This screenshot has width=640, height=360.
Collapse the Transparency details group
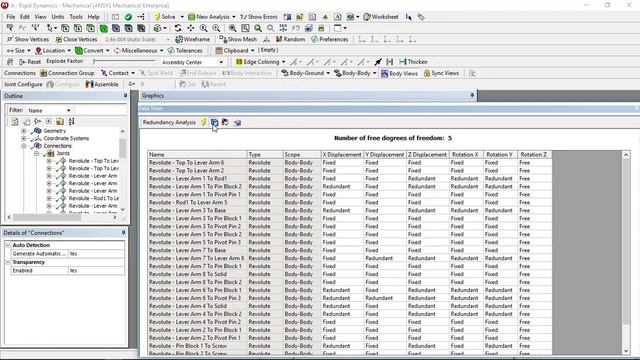tap(7, 262)
